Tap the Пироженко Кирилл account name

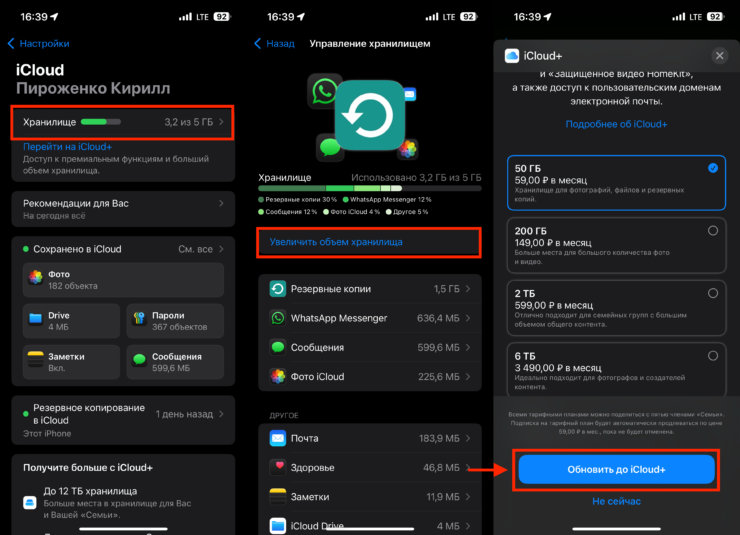(x=93, y=88)
